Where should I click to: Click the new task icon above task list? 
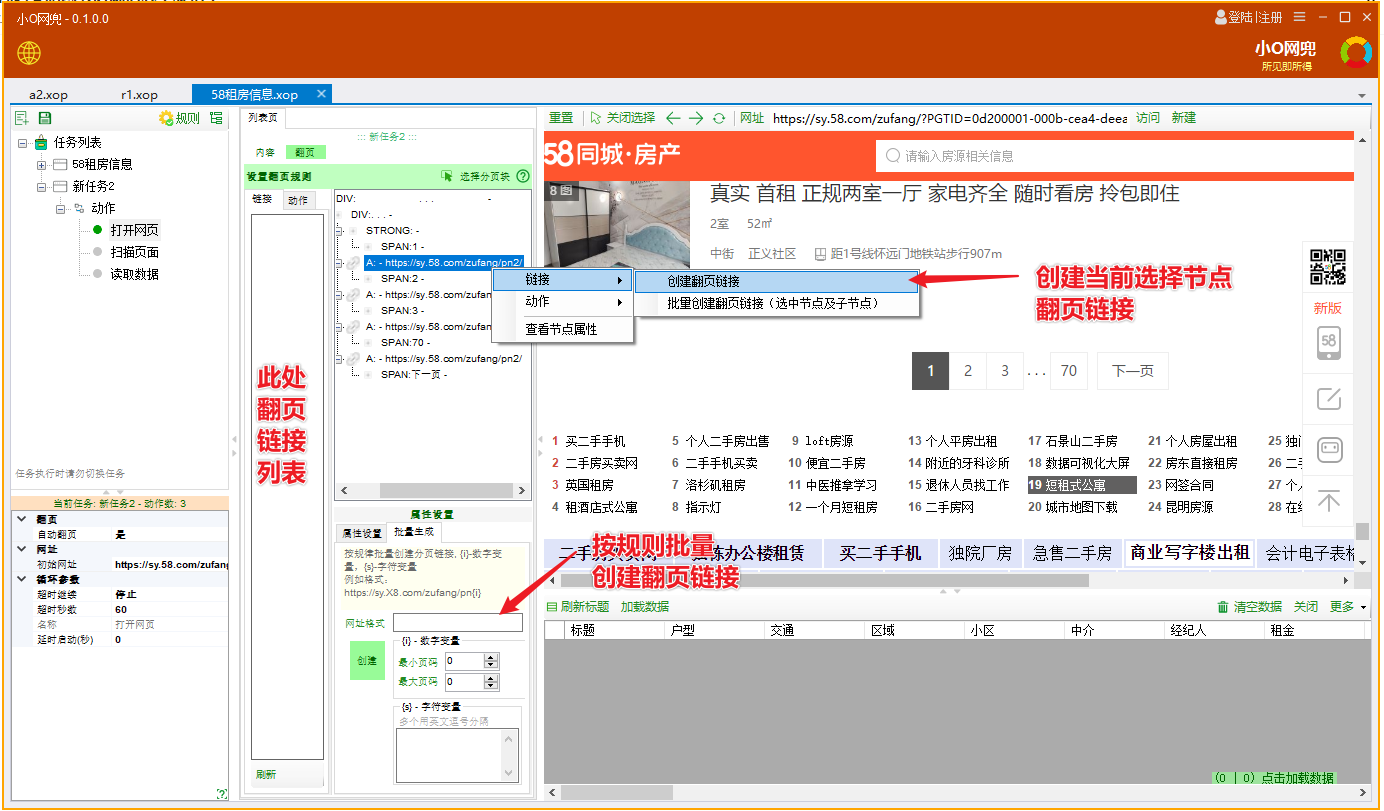click(x=22, y=118)
